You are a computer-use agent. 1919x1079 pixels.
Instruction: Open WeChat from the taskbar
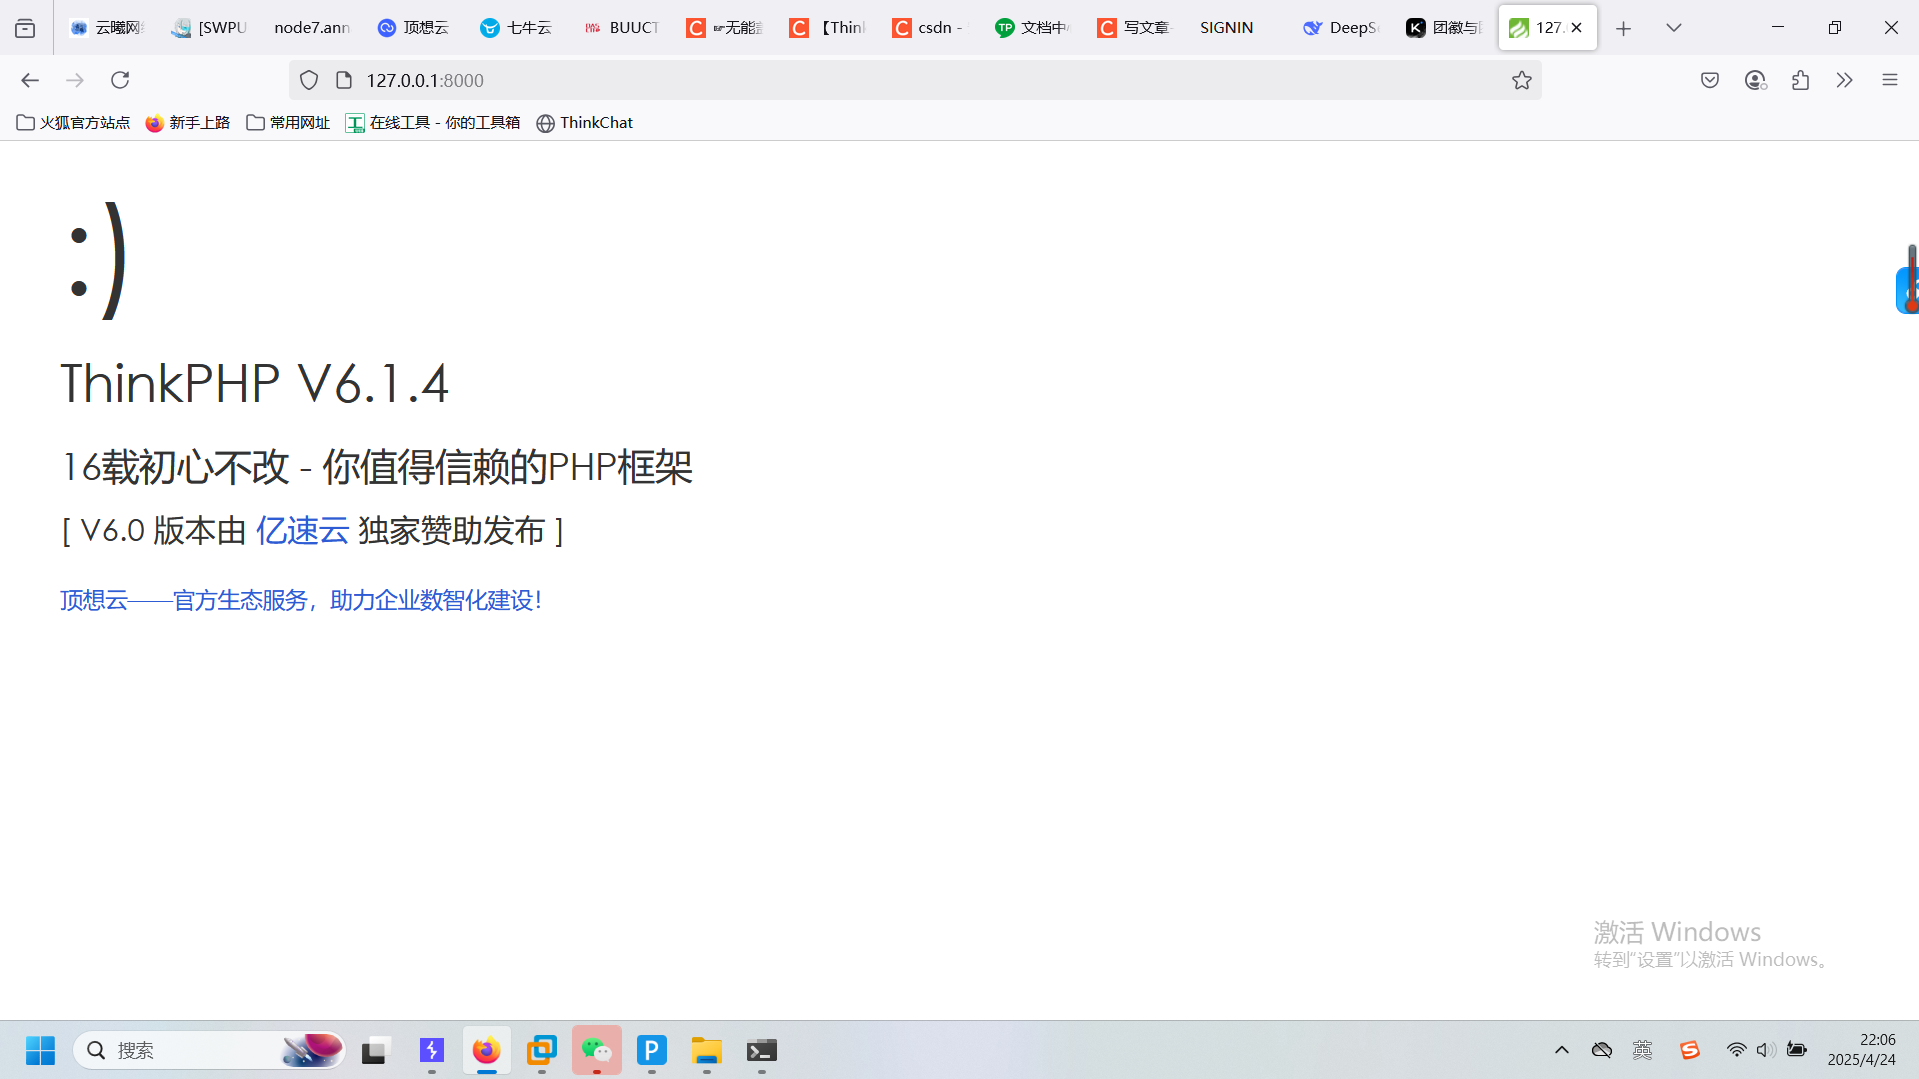pyautogui.click(x=596, y=1050)
